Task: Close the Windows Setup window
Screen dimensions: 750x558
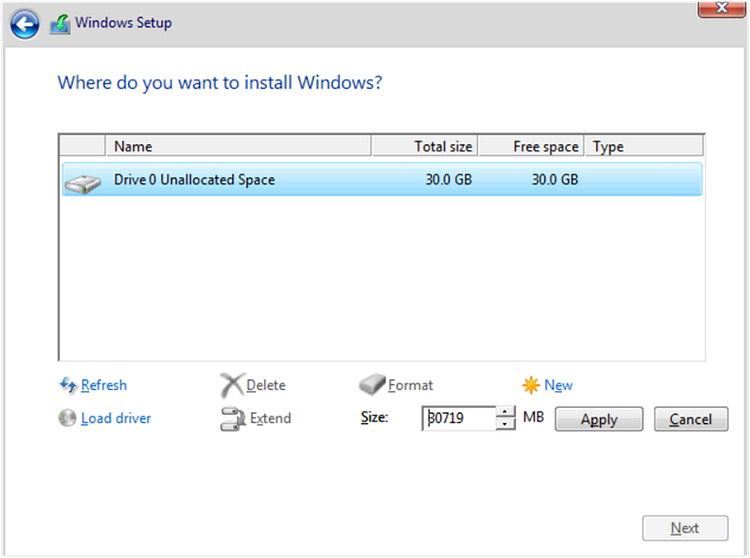Action: point(721,9)
